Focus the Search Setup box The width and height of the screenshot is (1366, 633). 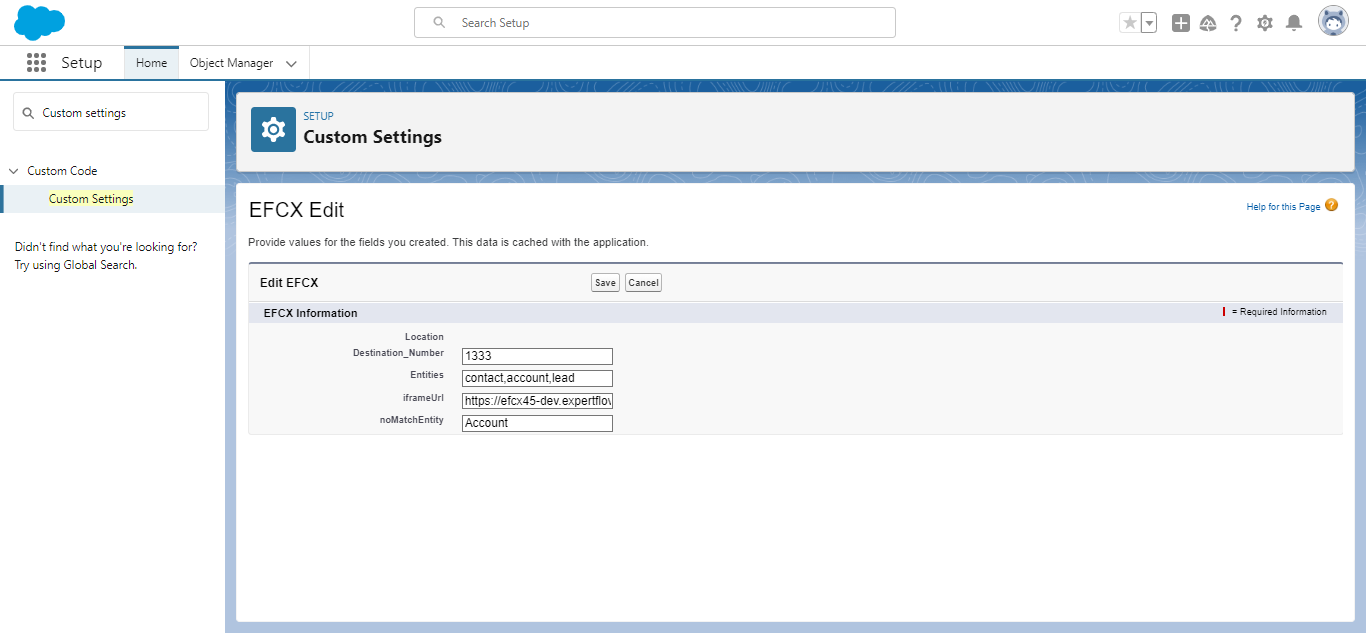[x=655, y=23]
